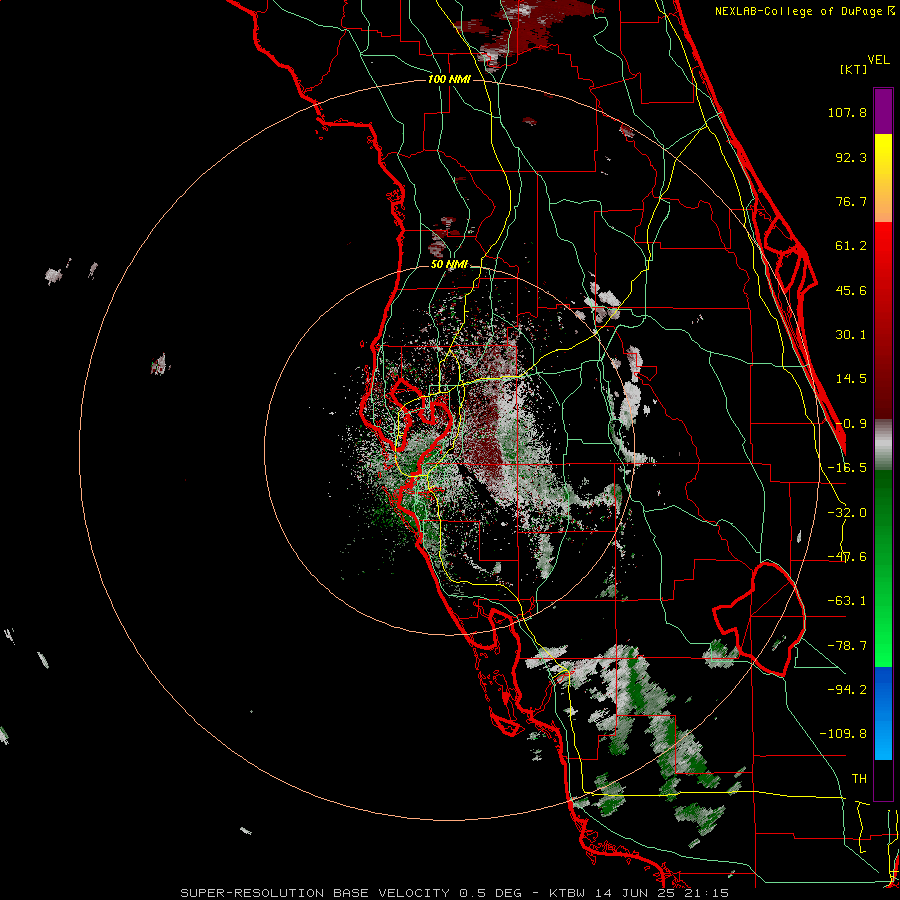Click the -109.8 velocity scale value
Screen dimensions: 900x900
[x=843, y=734]
